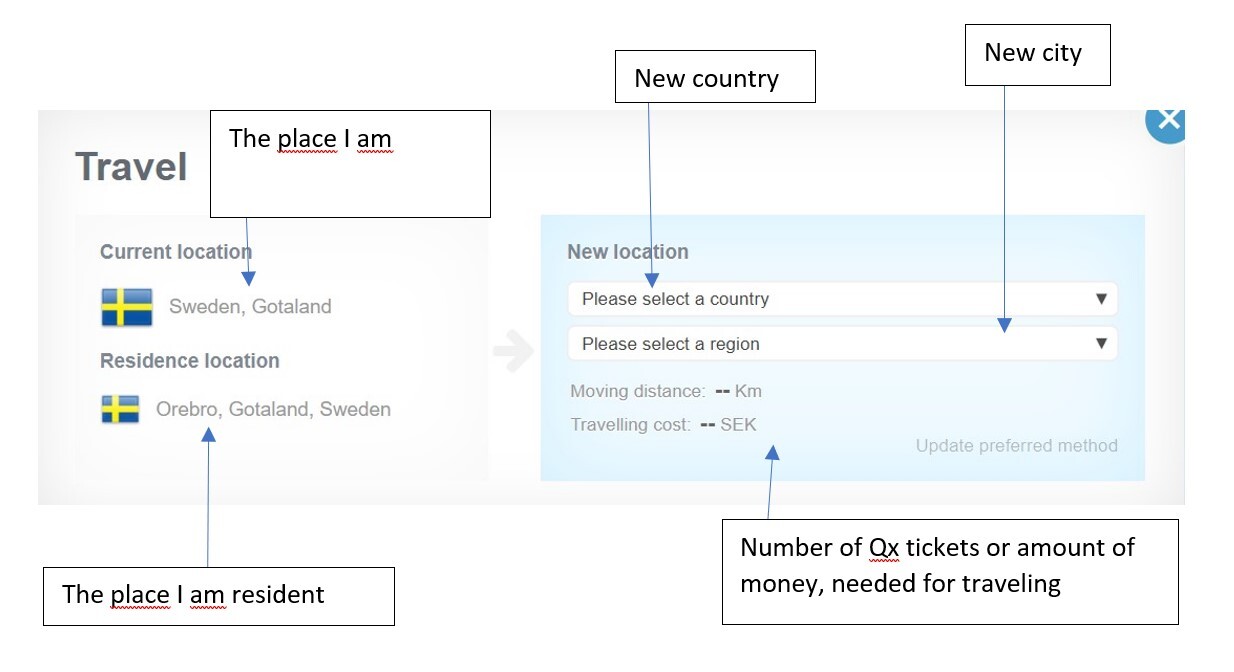Open the 'Please select a region' dropdown
Screen dimensions: 1234x672
[x=841, y=344]
